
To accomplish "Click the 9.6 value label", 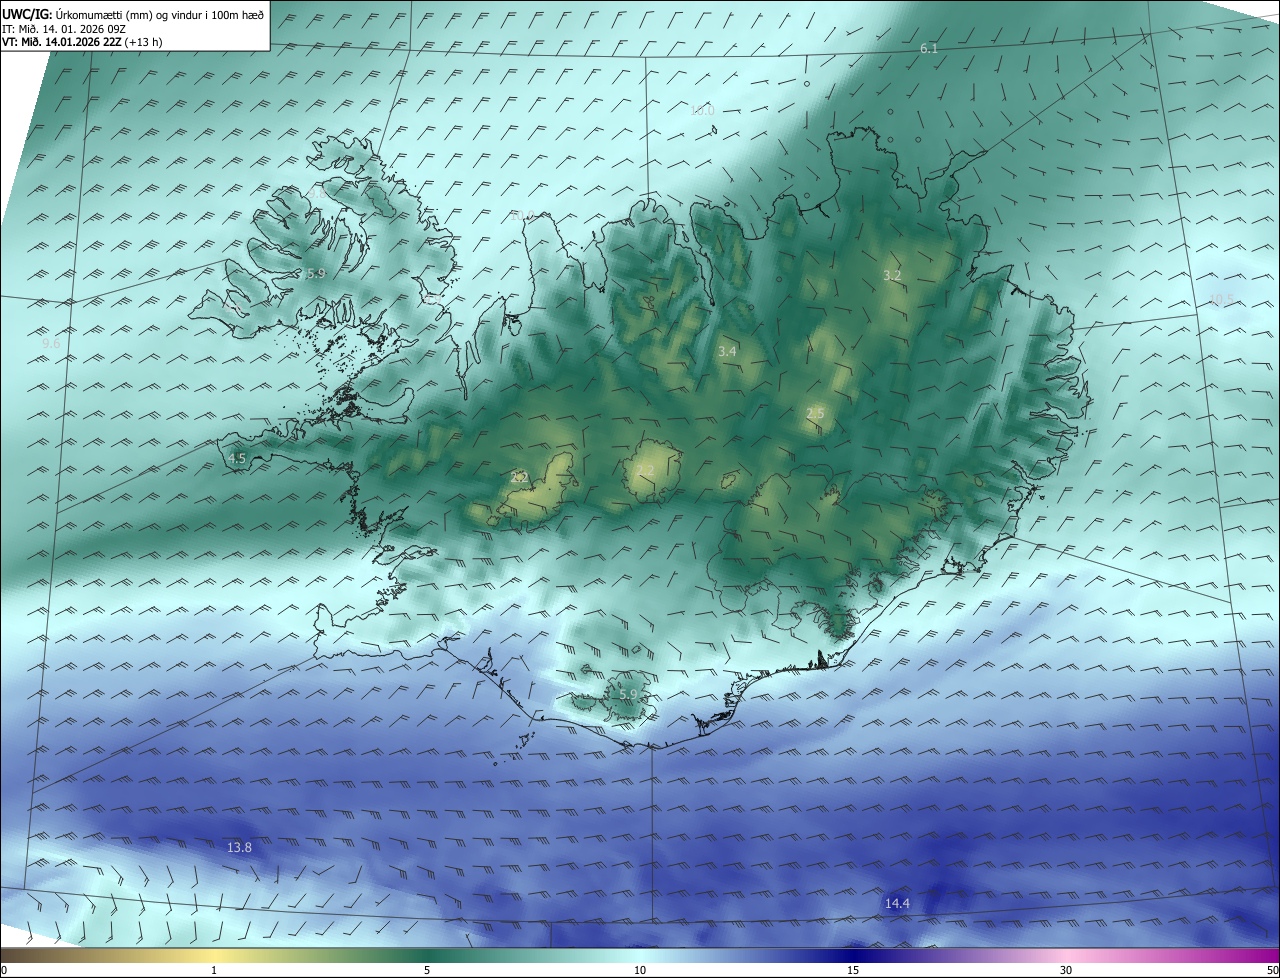I will click(51, 343).
